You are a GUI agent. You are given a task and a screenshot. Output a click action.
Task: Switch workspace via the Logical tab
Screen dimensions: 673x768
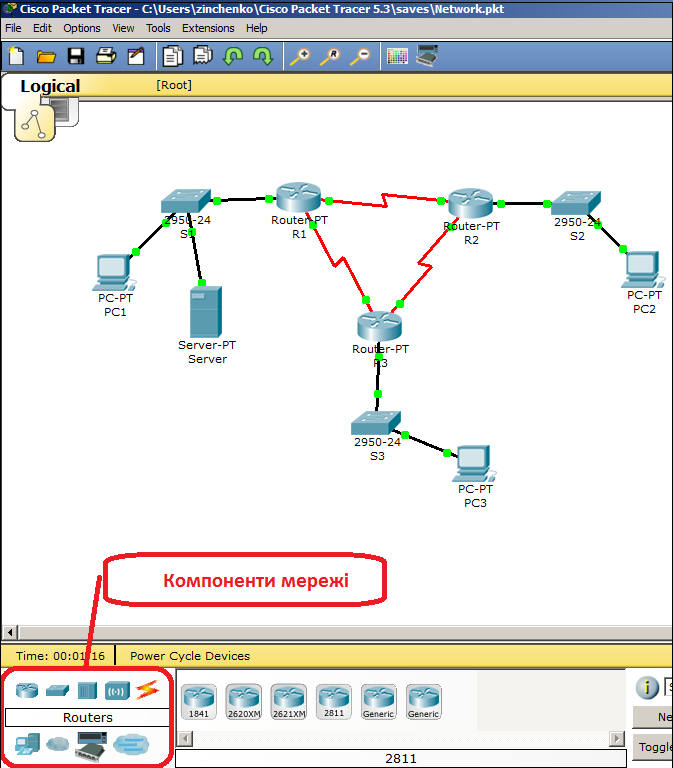pyautogui.click(x=50, y=86)
